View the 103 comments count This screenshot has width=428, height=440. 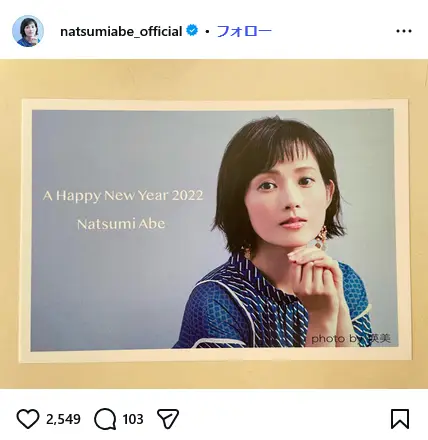coord(133,419)
